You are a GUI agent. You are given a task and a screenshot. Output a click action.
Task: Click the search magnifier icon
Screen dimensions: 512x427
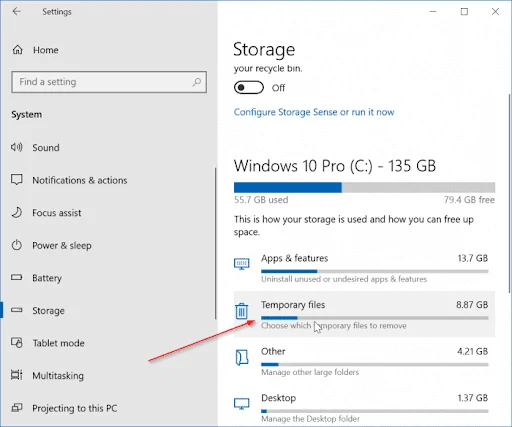(197, 82)
